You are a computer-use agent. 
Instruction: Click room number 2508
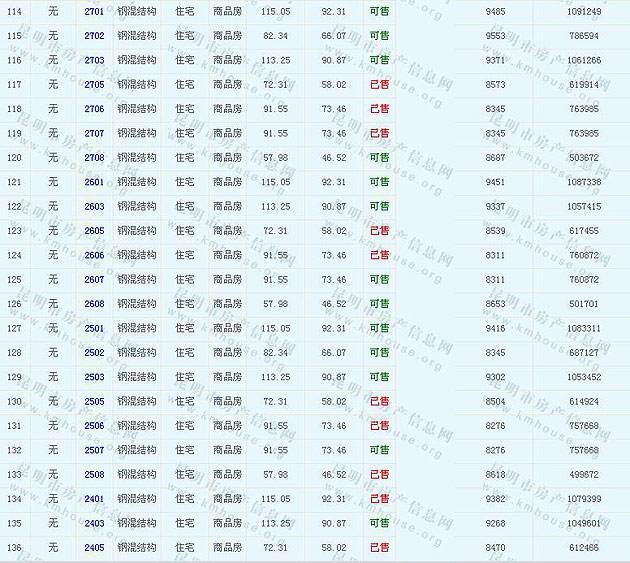pos(94,474)
